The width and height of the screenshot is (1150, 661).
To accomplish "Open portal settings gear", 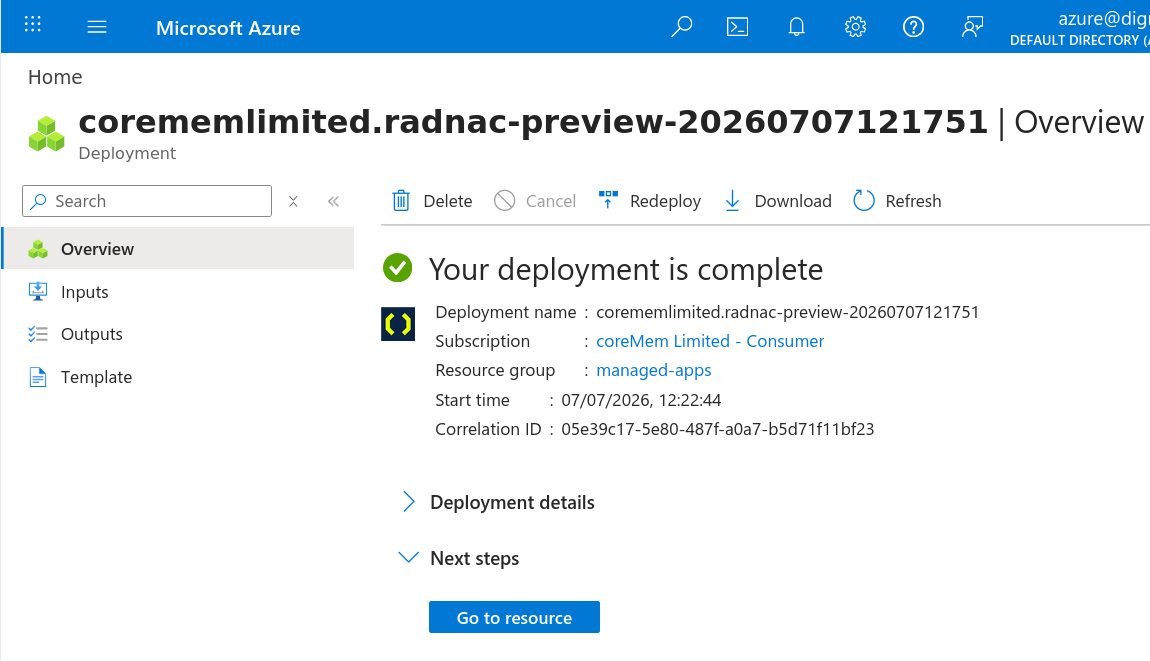I will click(x=855, y=27).
